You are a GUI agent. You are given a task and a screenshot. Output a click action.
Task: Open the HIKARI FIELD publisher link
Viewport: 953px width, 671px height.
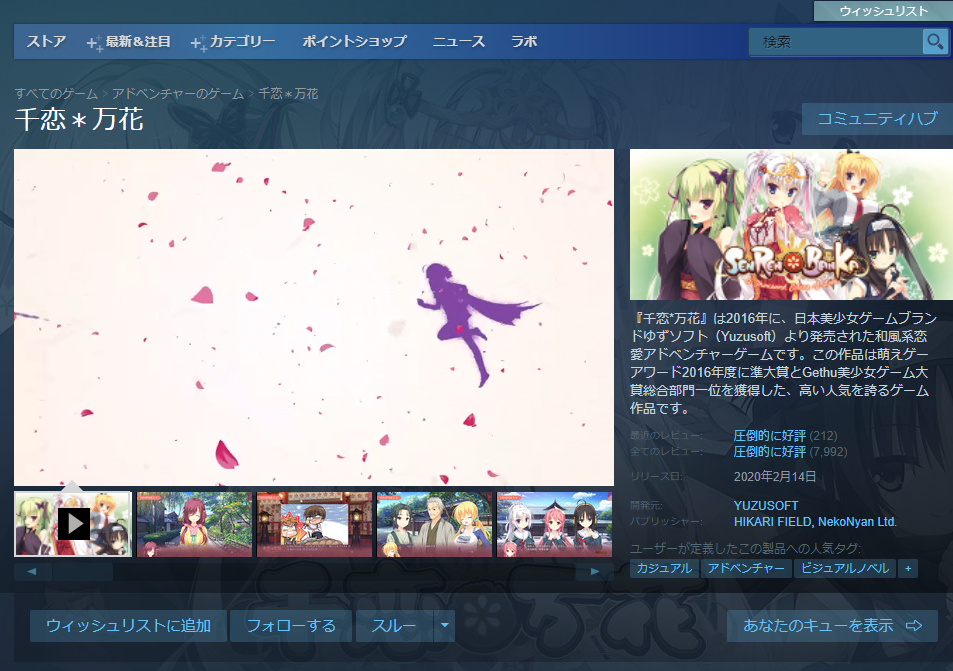pos(772,522)
